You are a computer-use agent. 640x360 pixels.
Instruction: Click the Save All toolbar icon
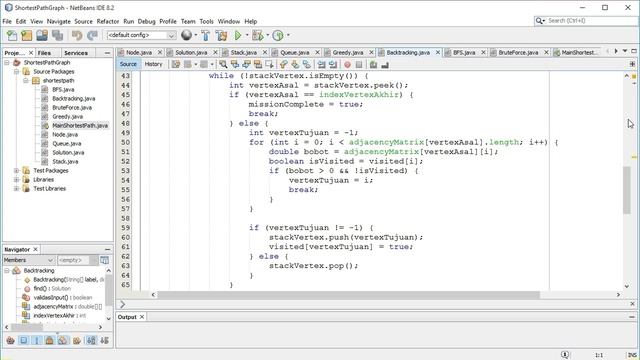pos(58,36)
